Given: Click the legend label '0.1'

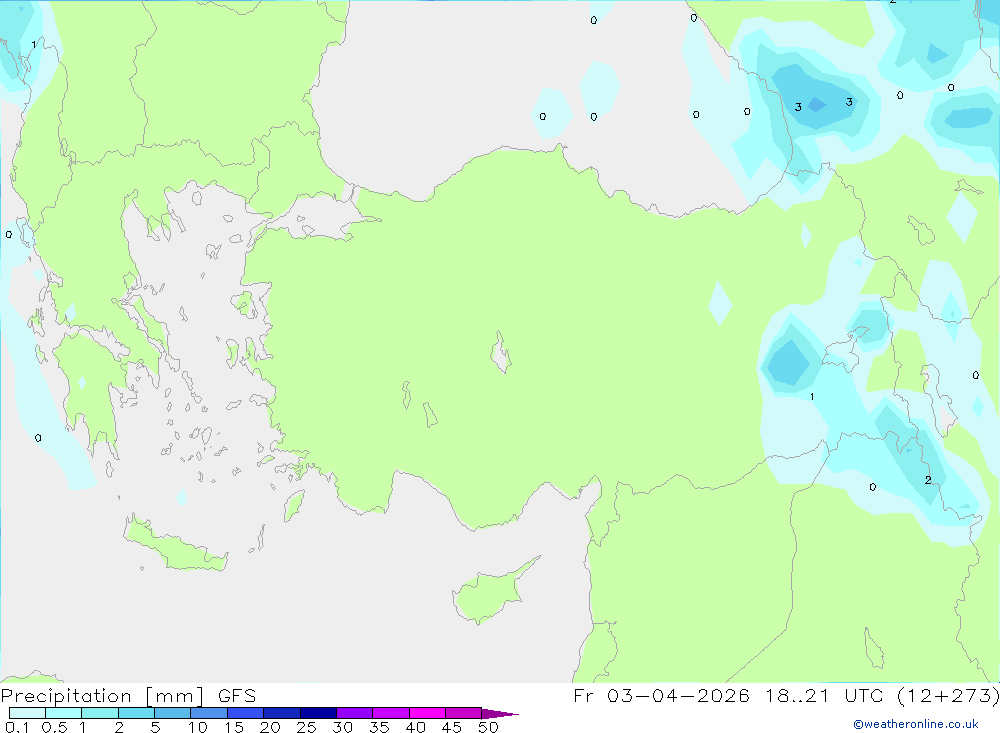Looking at the screenshot, I should click(17, 727).
